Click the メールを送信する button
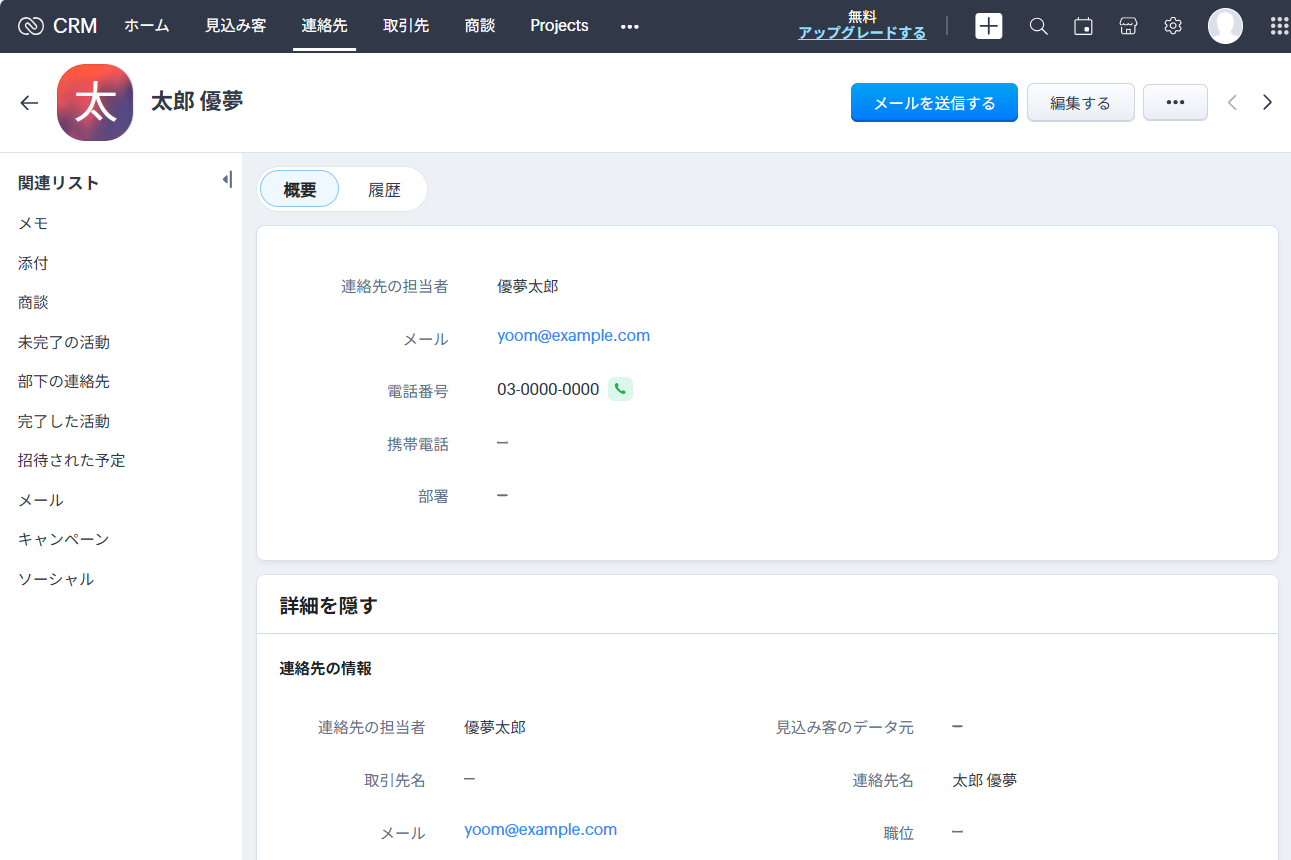 pos(934,102)
